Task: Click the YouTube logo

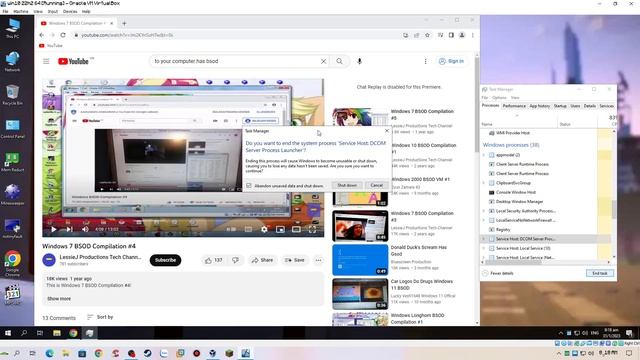Action: click(x=73, y=61)
